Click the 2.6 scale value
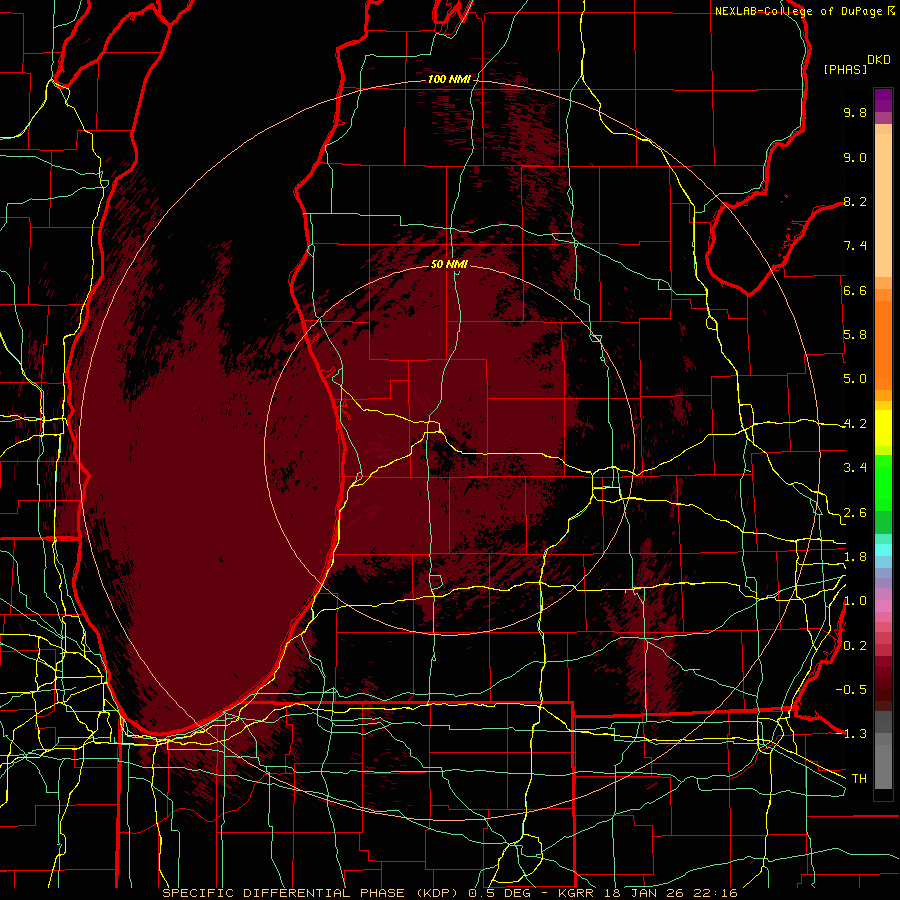This screenshot has width=900, height=900. tap(855, 513)
